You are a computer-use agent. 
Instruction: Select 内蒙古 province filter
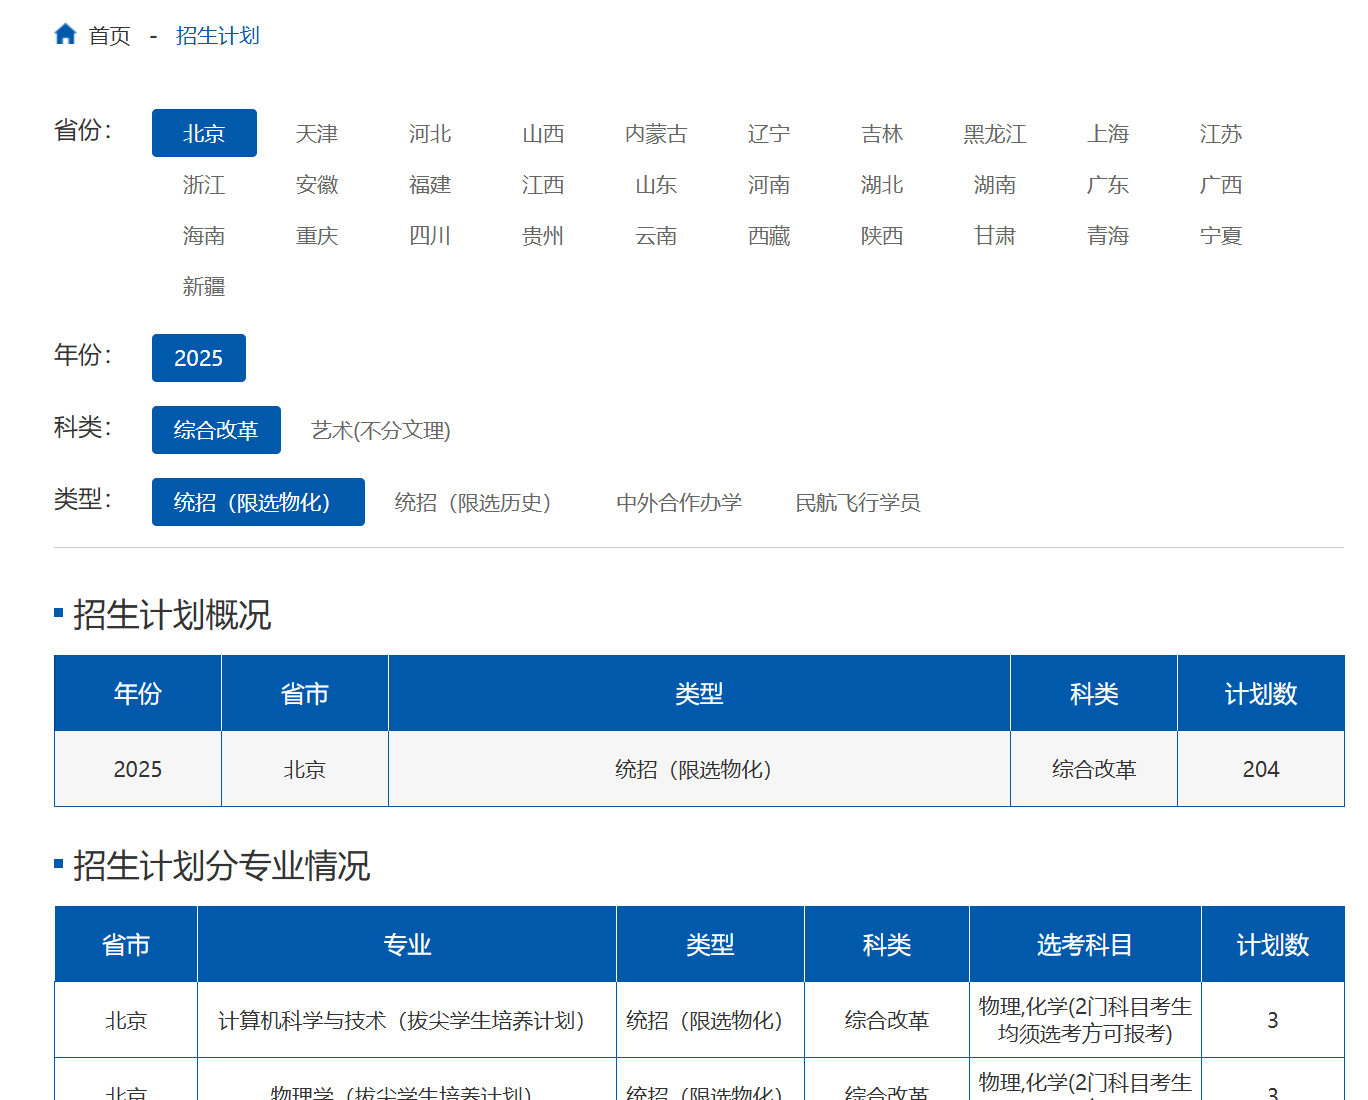[x=656, y=134]
